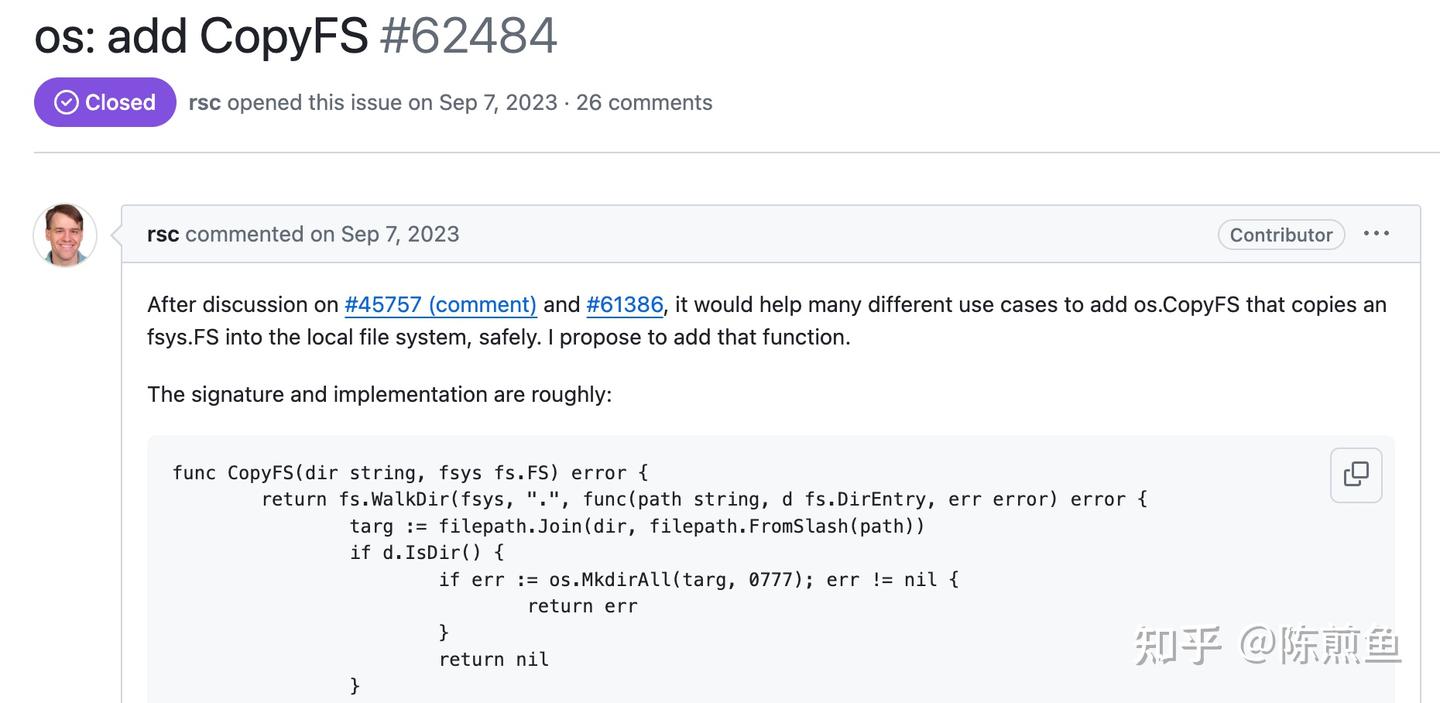Open the comment's three-dot options menu
1440x703 pixels.
[1376, 234]
